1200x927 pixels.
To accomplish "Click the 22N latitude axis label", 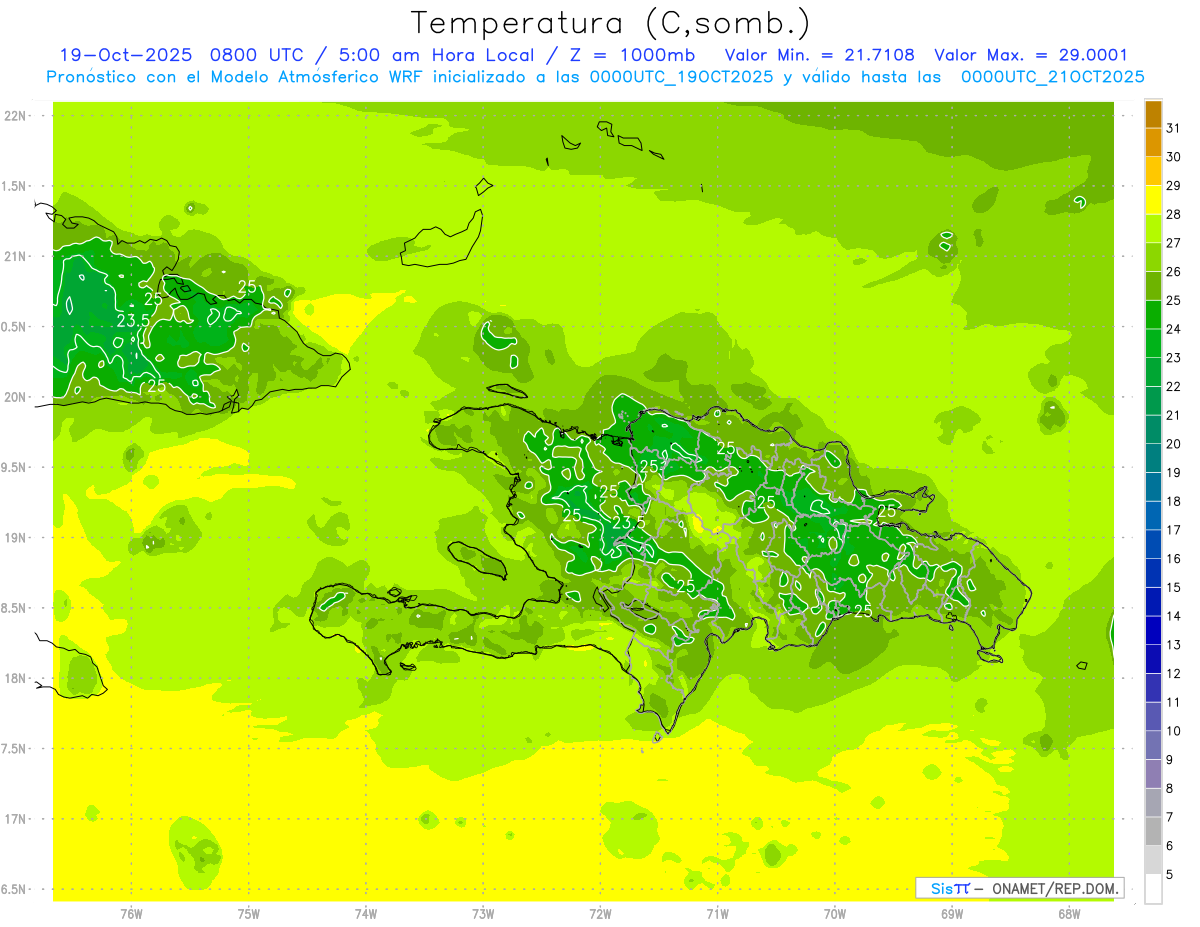I will [16, 116].
